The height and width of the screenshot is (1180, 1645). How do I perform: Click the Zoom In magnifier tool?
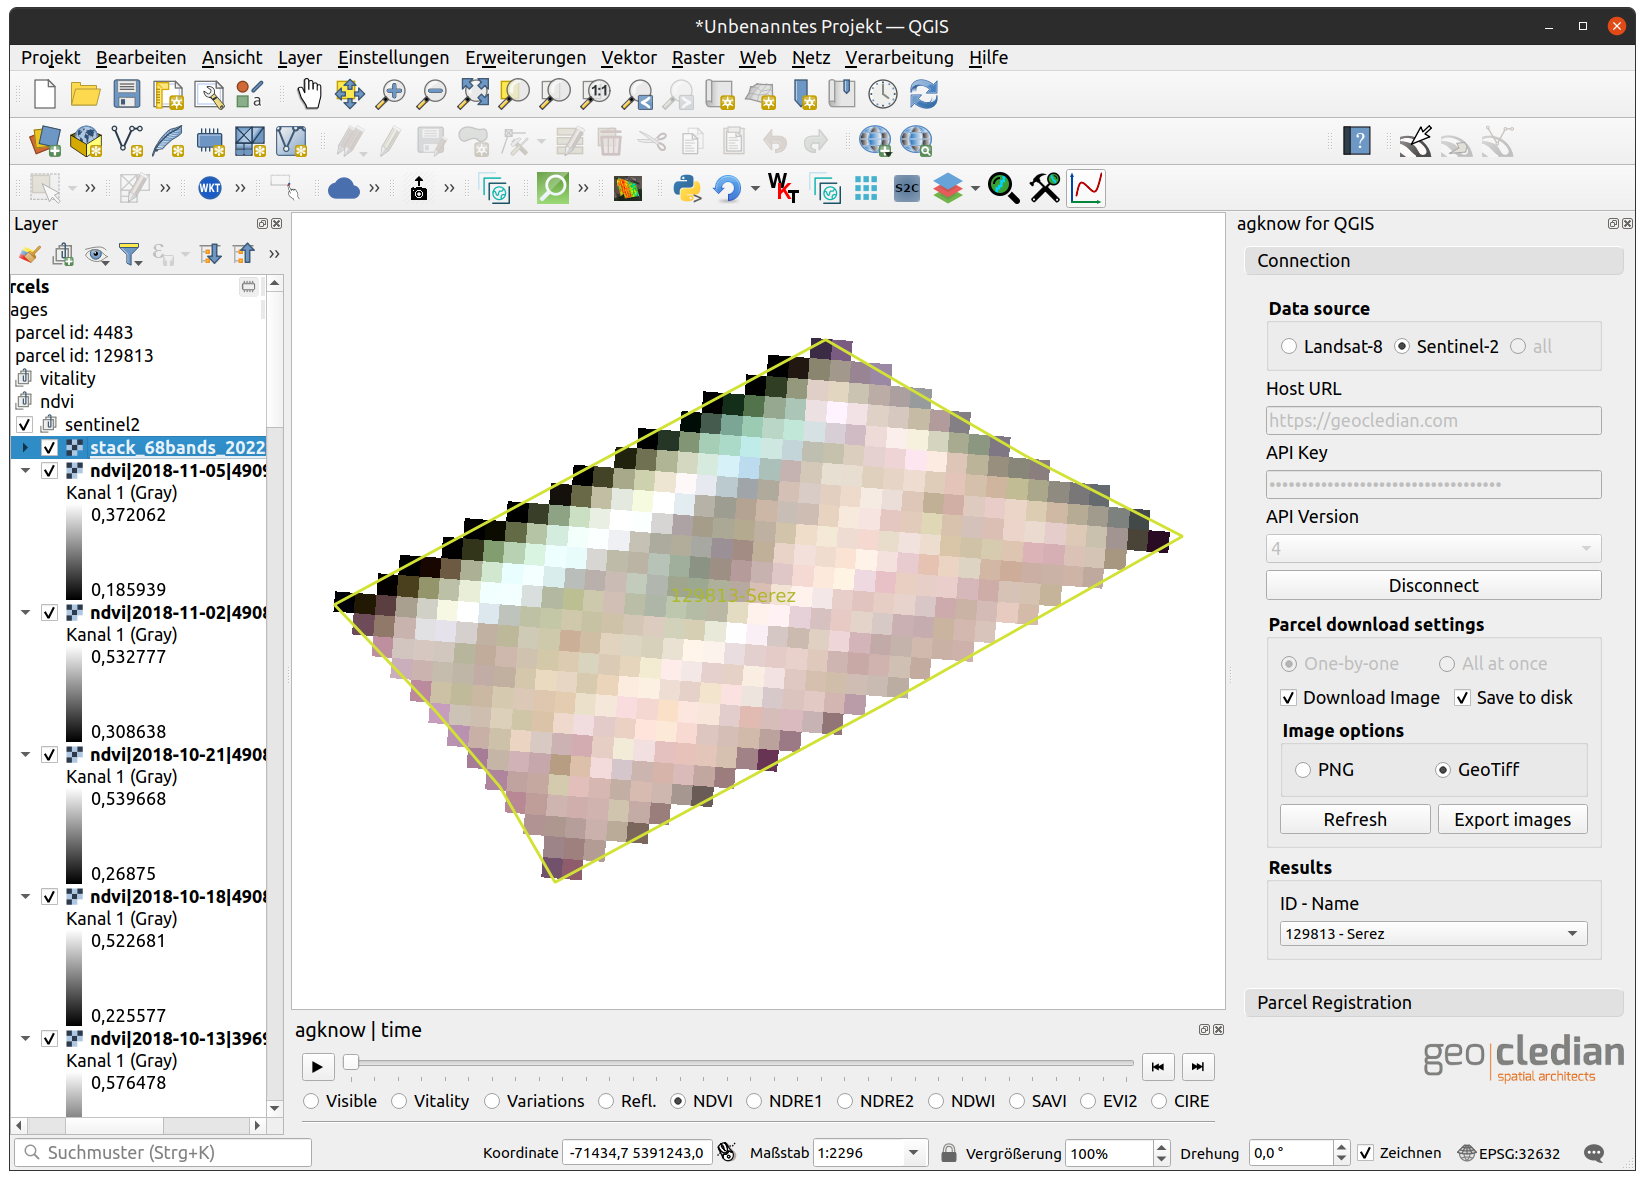coord(390,95)
